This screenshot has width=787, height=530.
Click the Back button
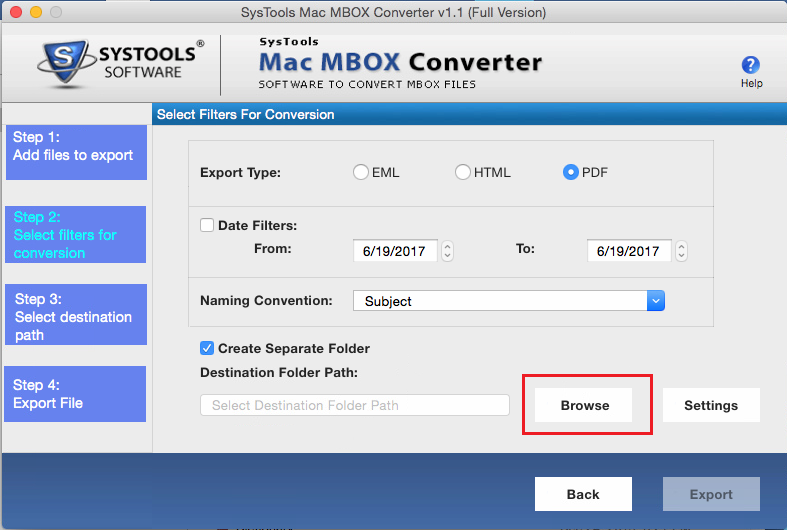[x=583, y=494]
